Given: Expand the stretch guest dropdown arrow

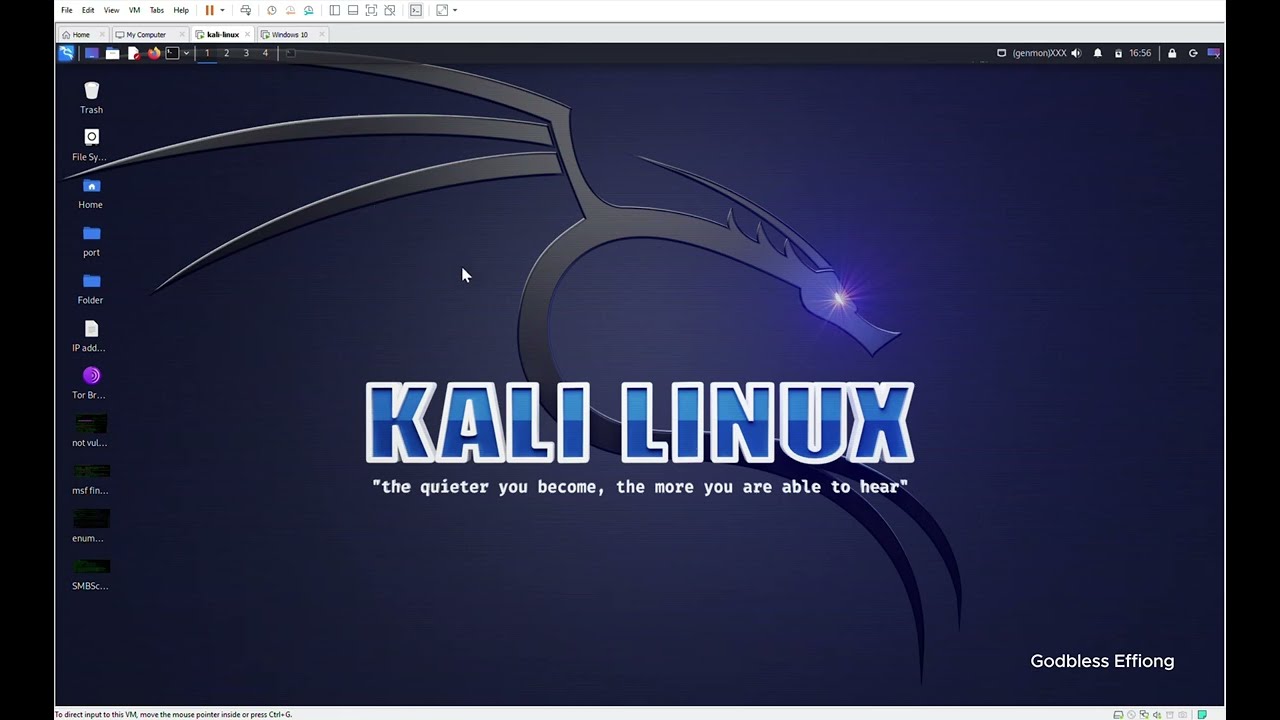Looking at the screenshot, I should (455, 10).
